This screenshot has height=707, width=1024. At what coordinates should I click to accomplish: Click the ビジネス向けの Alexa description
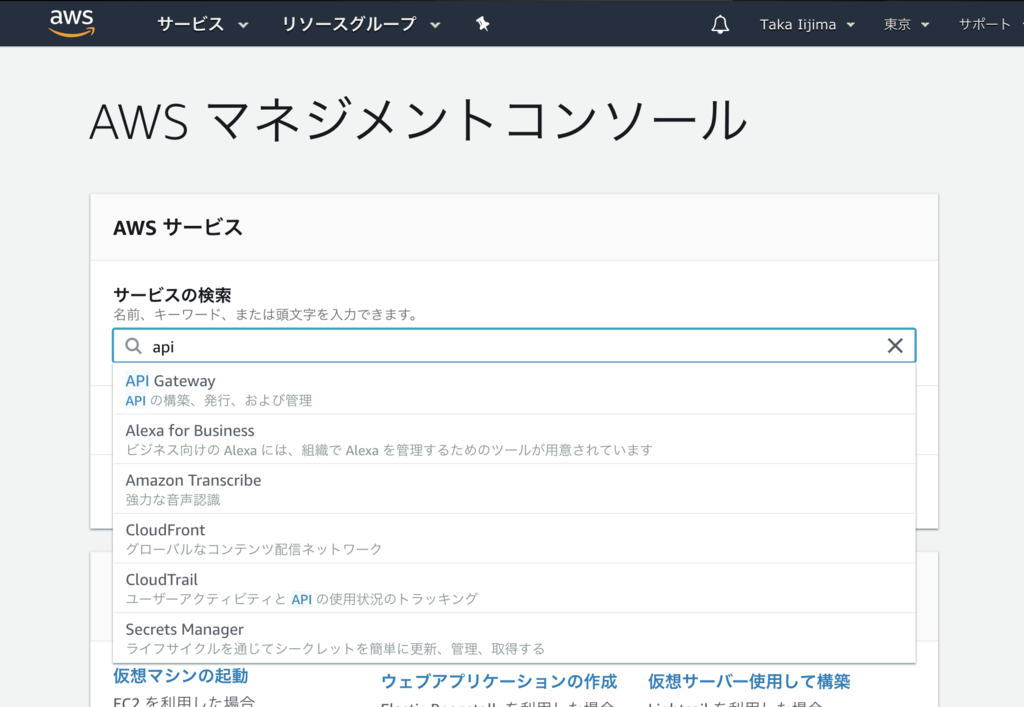389,450
